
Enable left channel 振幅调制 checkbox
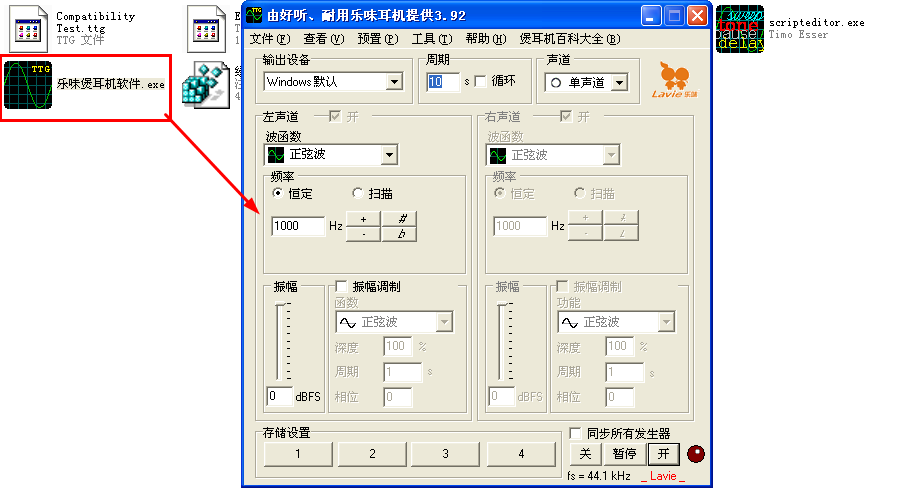point(341,287)
